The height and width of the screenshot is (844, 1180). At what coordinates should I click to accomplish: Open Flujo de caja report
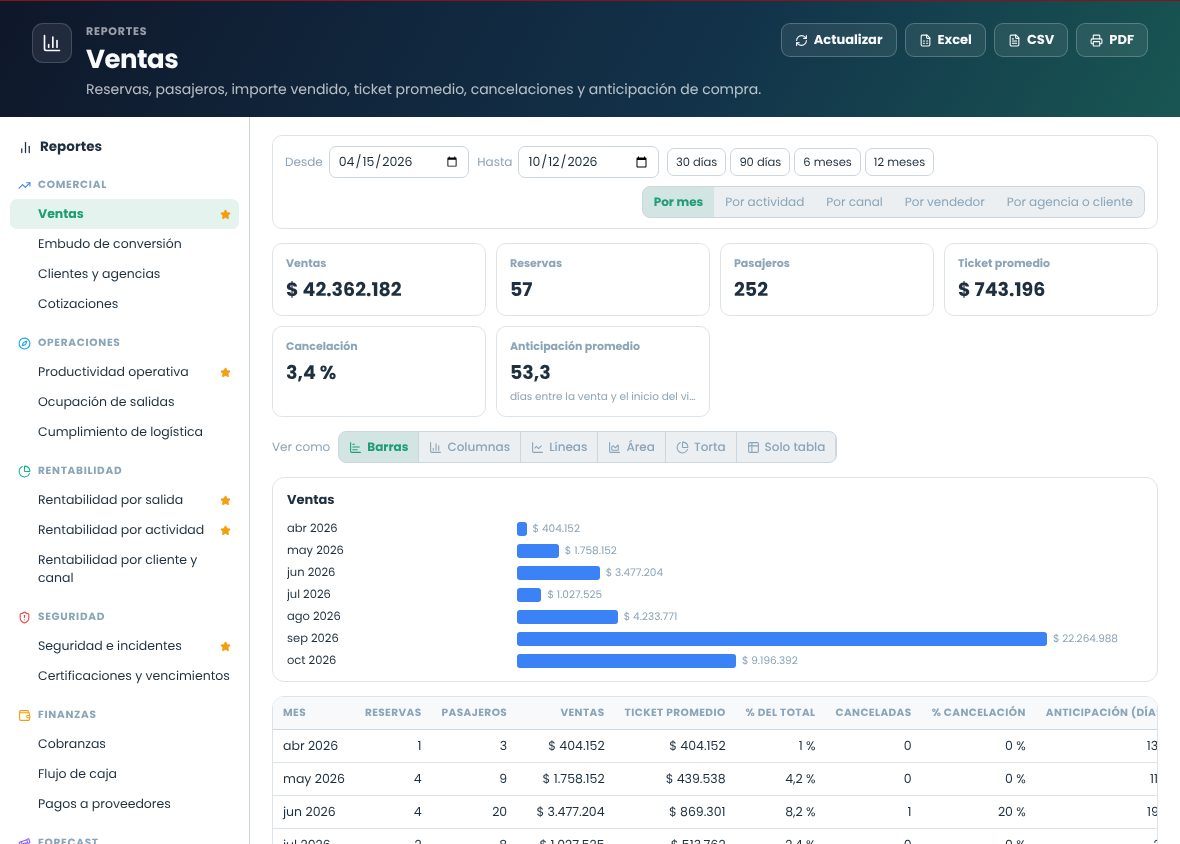(x=124, y=773)
